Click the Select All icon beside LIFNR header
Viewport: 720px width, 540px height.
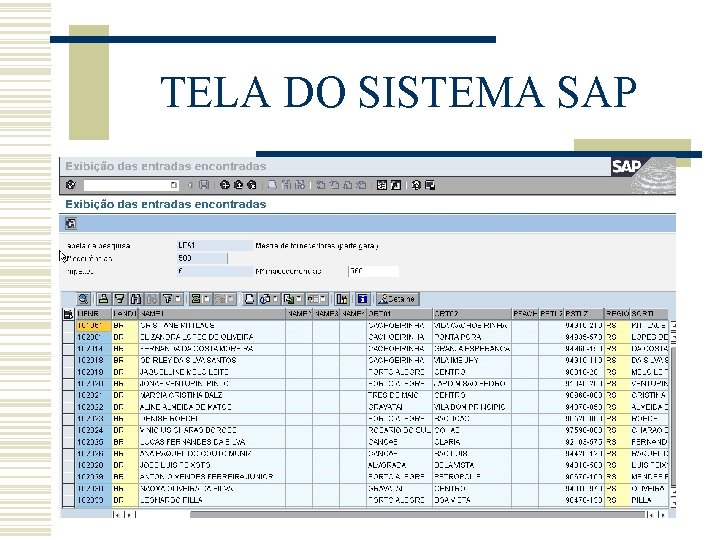[x=68, y=314]
